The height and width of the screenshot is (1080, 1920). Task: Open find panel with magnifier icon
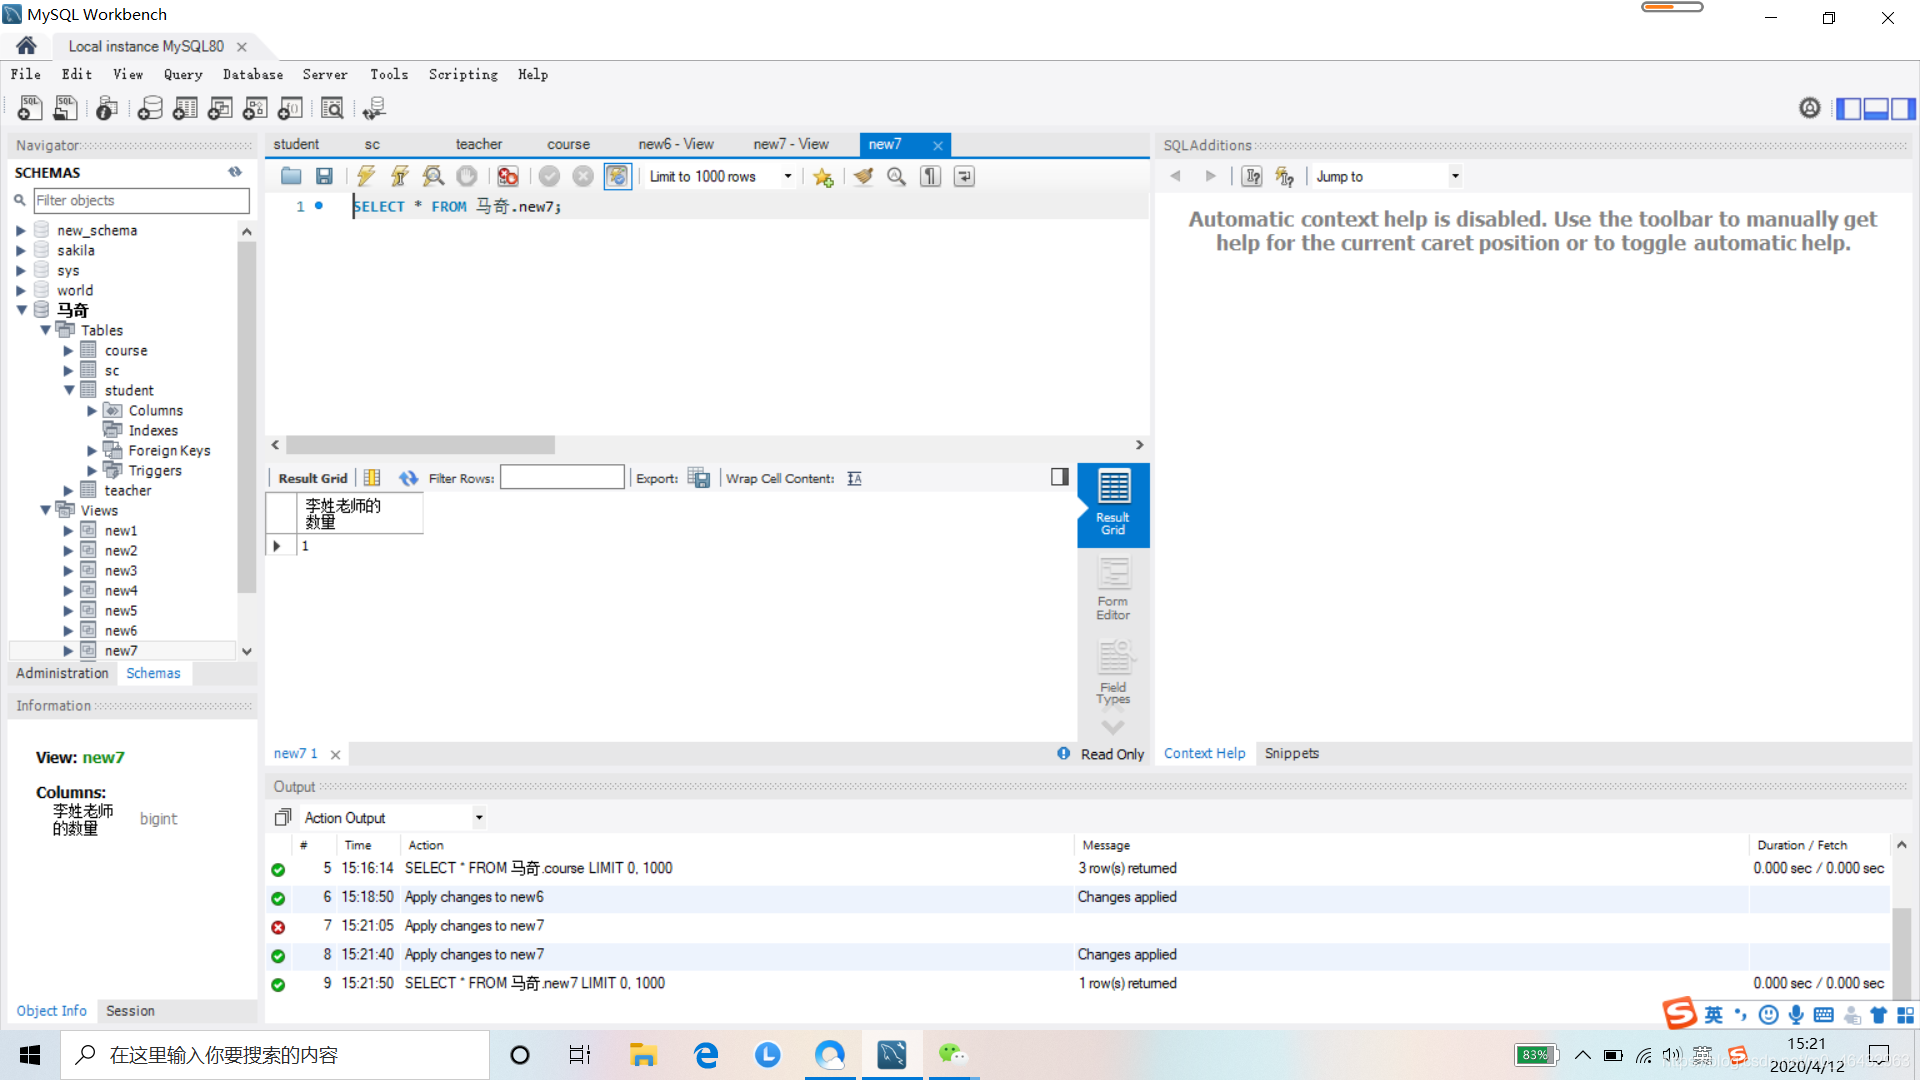point(897,176)
